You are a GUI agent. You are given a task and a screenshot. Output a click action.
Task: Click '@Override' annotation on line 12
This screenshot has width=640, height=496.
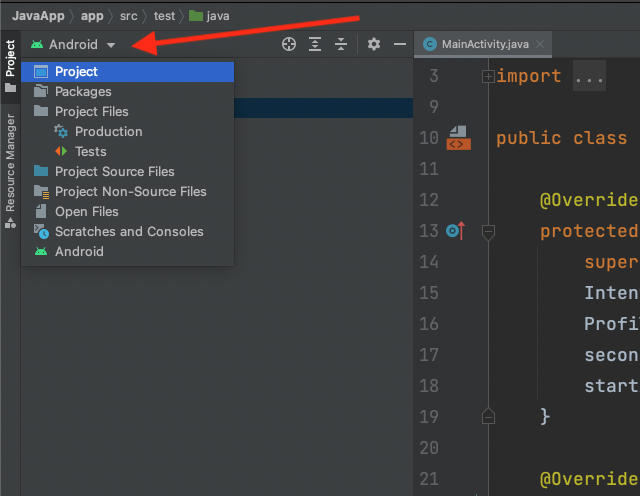click(x=589, y=200)
